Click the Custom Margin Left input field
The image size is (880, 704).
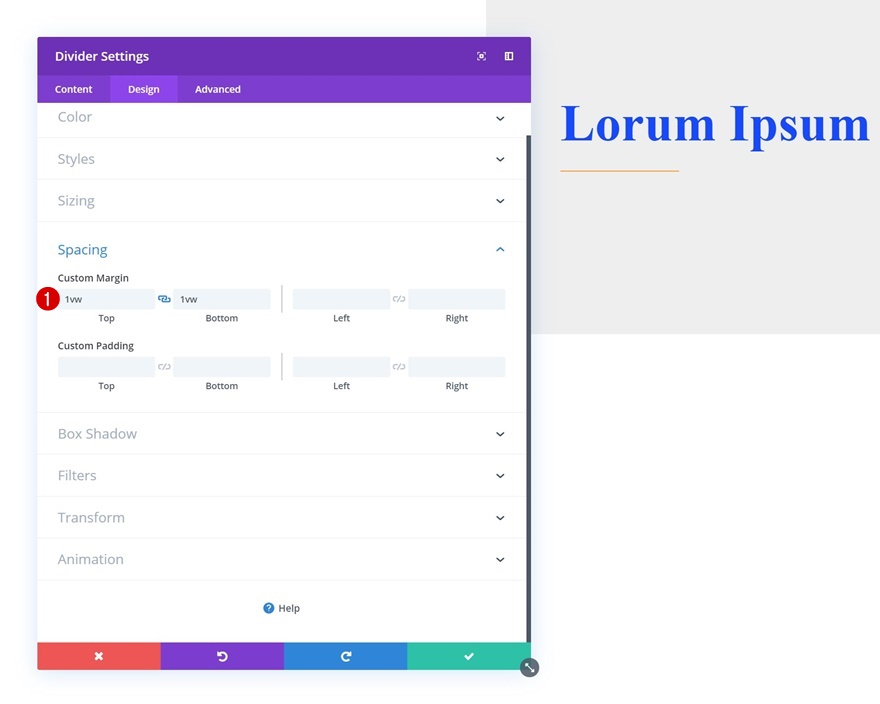point(341,299)
